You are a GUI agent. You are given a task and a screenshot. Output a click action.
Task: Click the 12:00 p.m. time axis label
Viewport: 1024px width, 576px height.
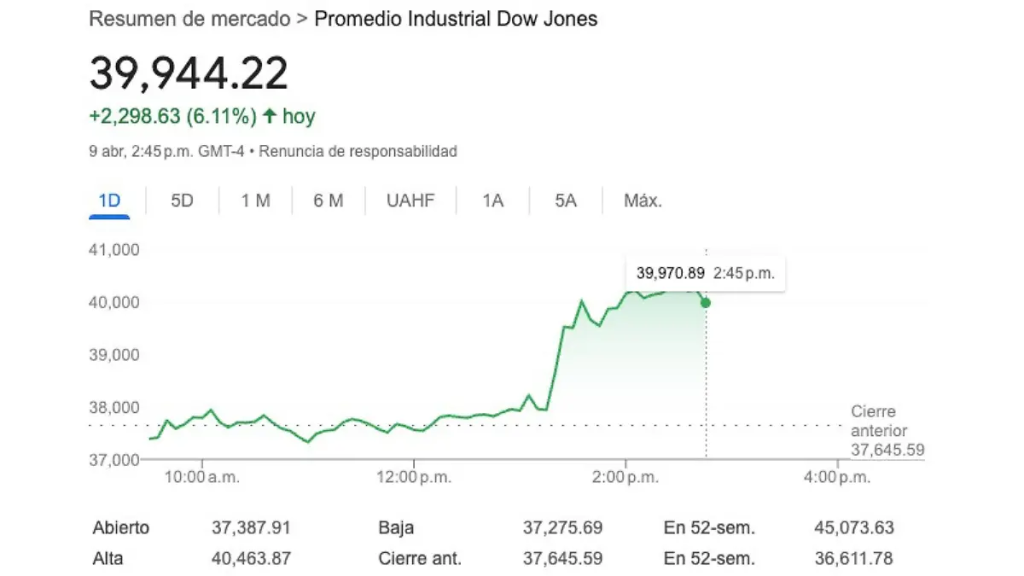(416, 477)
